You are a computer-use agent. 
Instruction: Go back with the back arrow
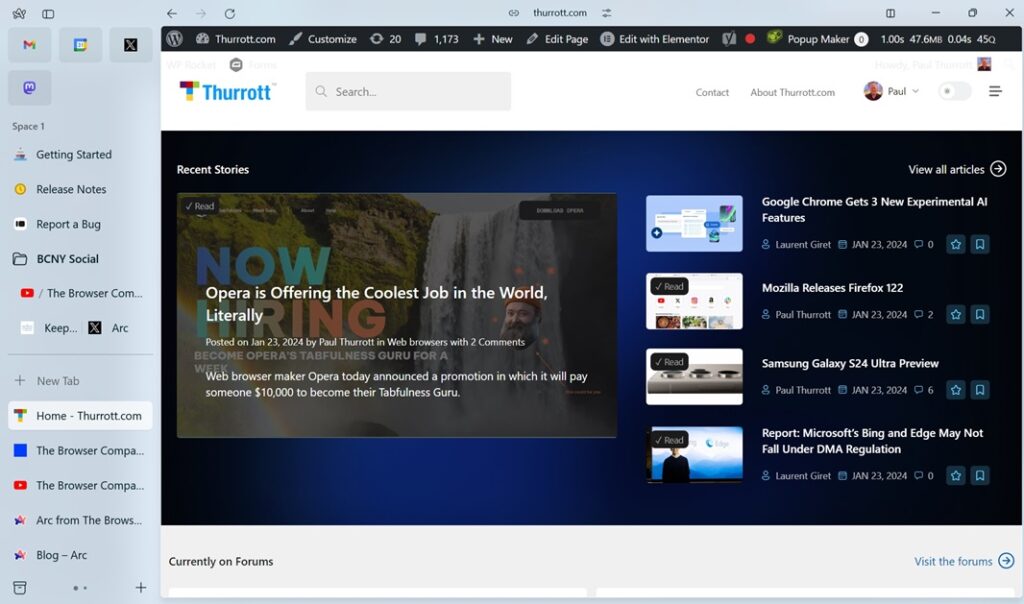[x=172, y=13]
